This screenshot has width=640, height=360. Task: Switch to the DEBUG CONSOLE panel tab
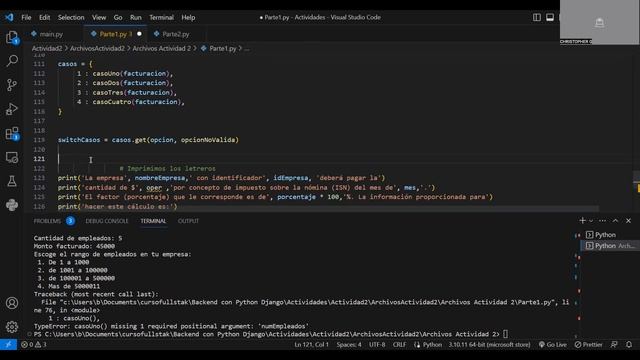pyautogui.click(x=107, y=221)
